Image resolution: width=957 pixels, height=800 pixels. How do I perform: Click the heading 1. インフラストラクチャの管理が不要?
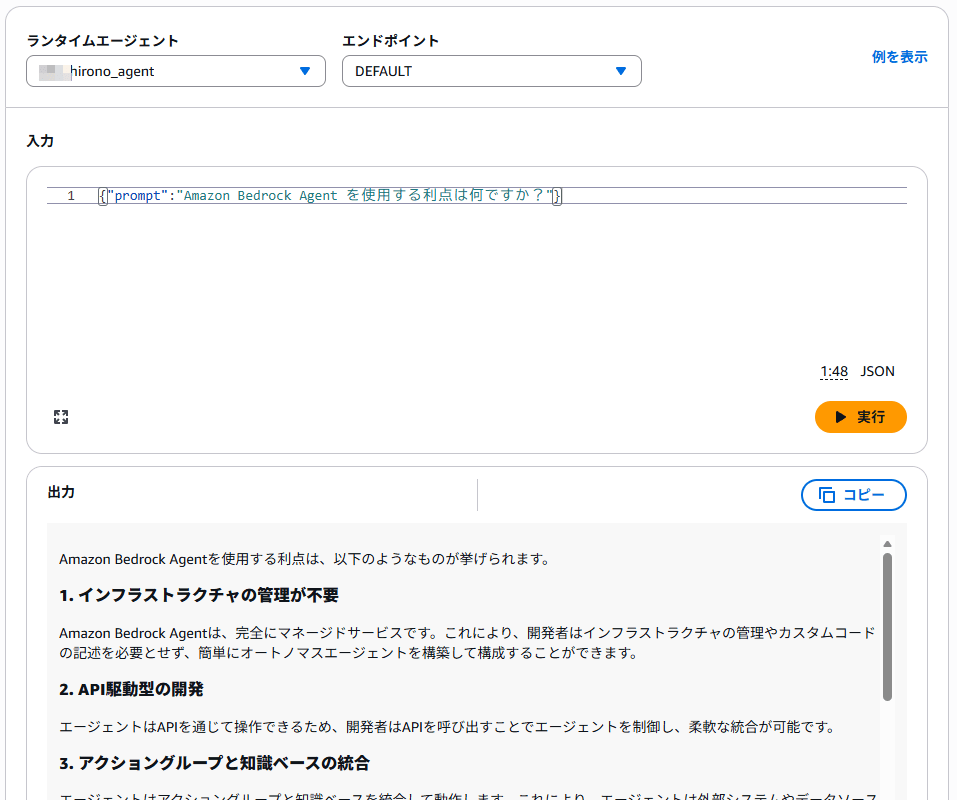tap(198, 595)
